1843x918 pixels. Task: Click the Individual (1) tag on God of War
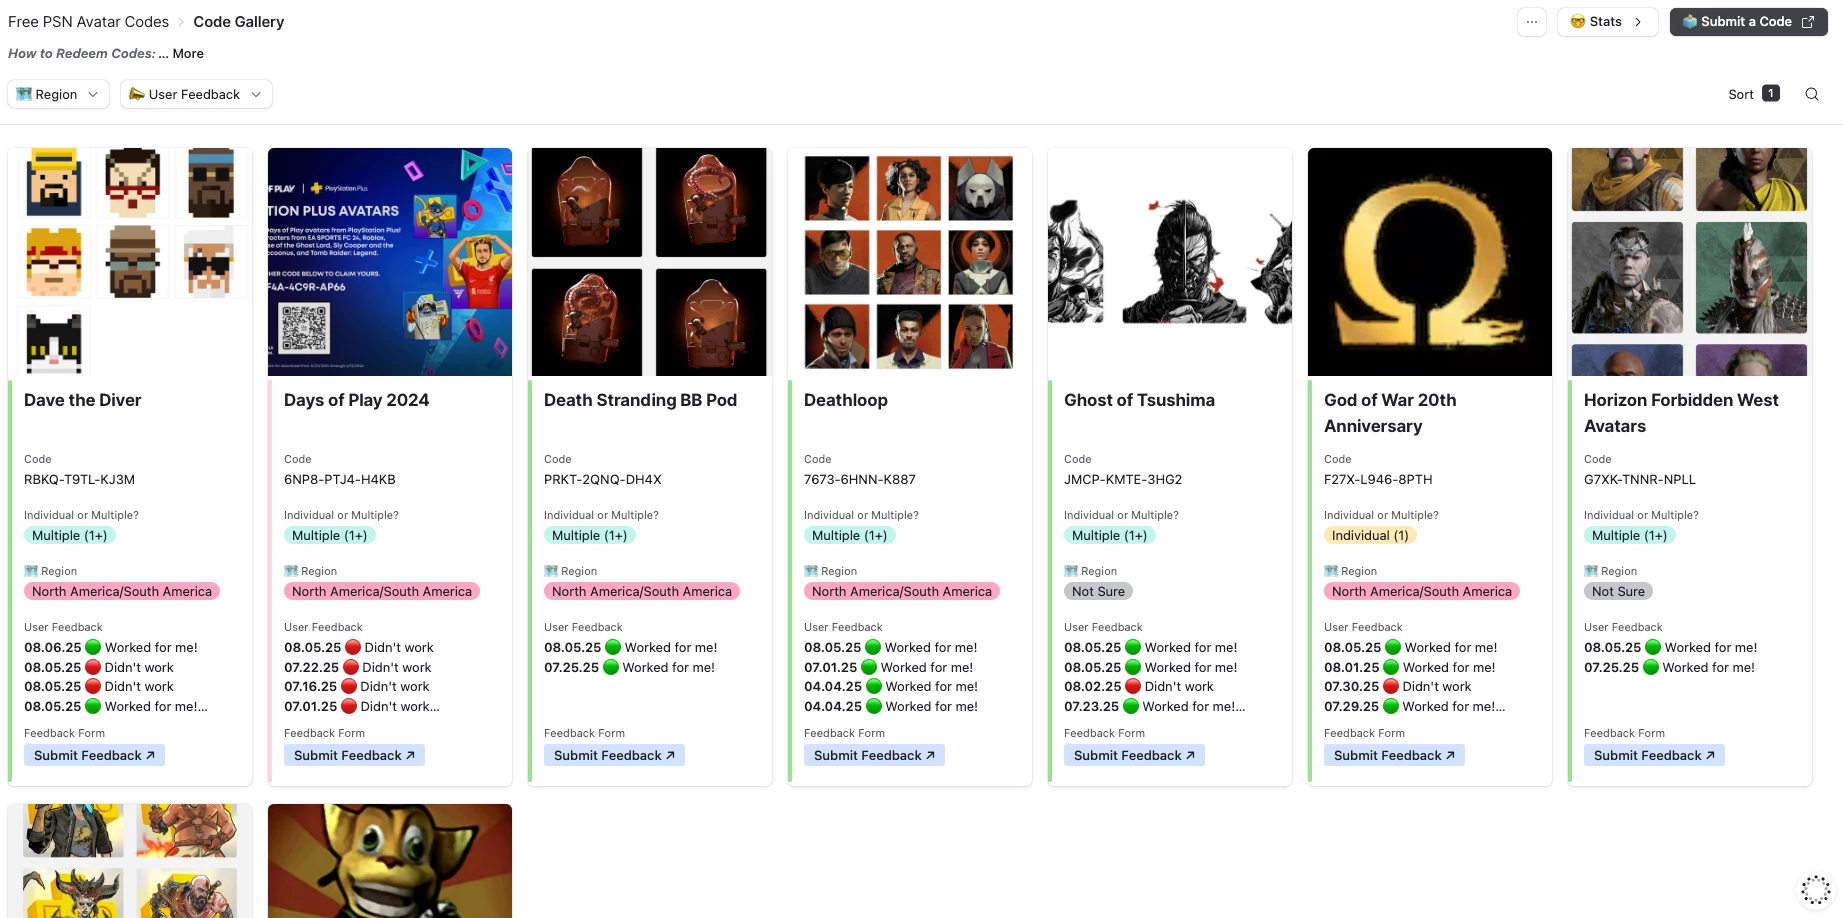point(1370,535)
